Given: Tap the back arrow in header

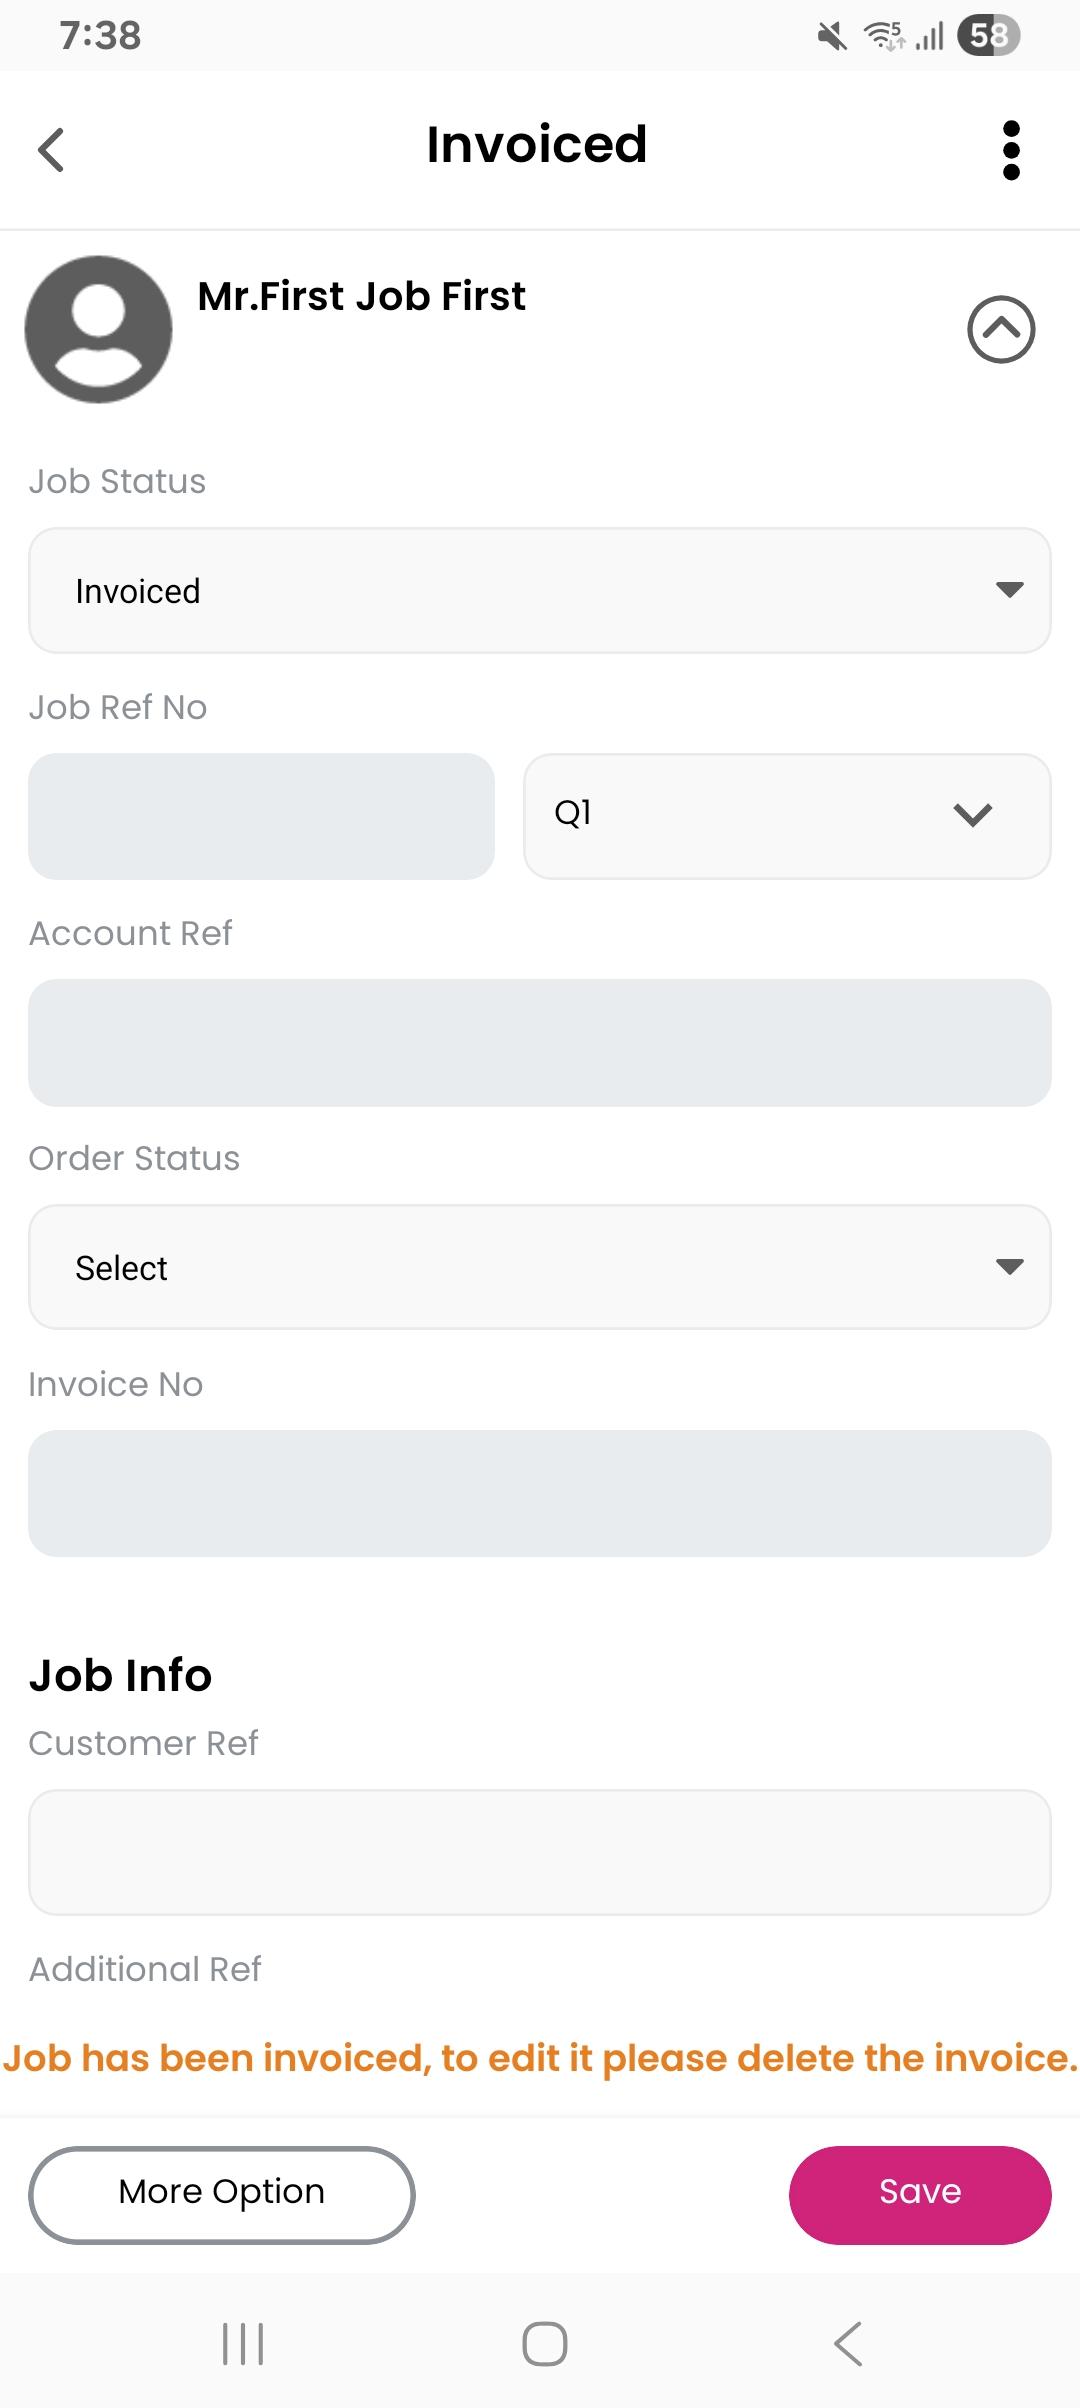Looking at the screenshot, I should click(x=52, y=150).
